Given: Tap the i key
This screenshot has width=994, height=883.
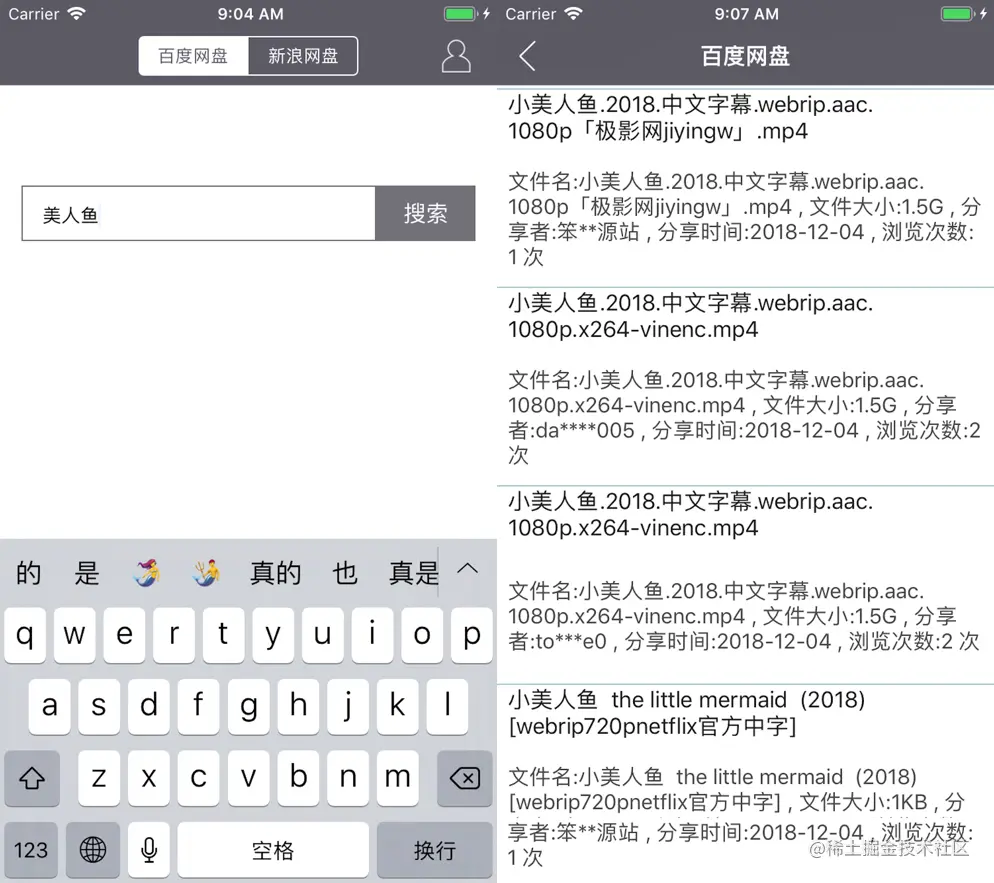Looking at the screenshot, I should (x=372, y=635).
